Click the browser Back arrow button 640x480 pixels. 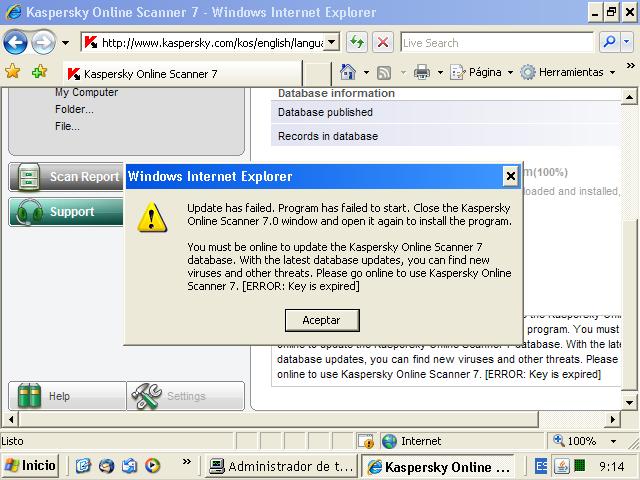tap(15, 43)
